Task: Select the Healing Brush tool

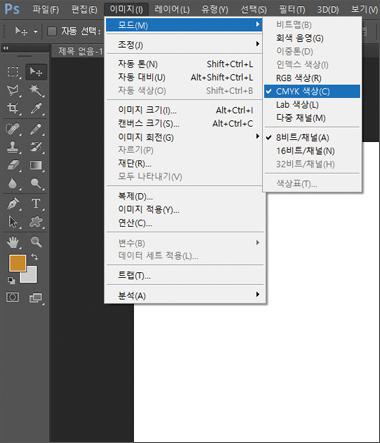Action: pyautogui.click(x=13, y=129)
